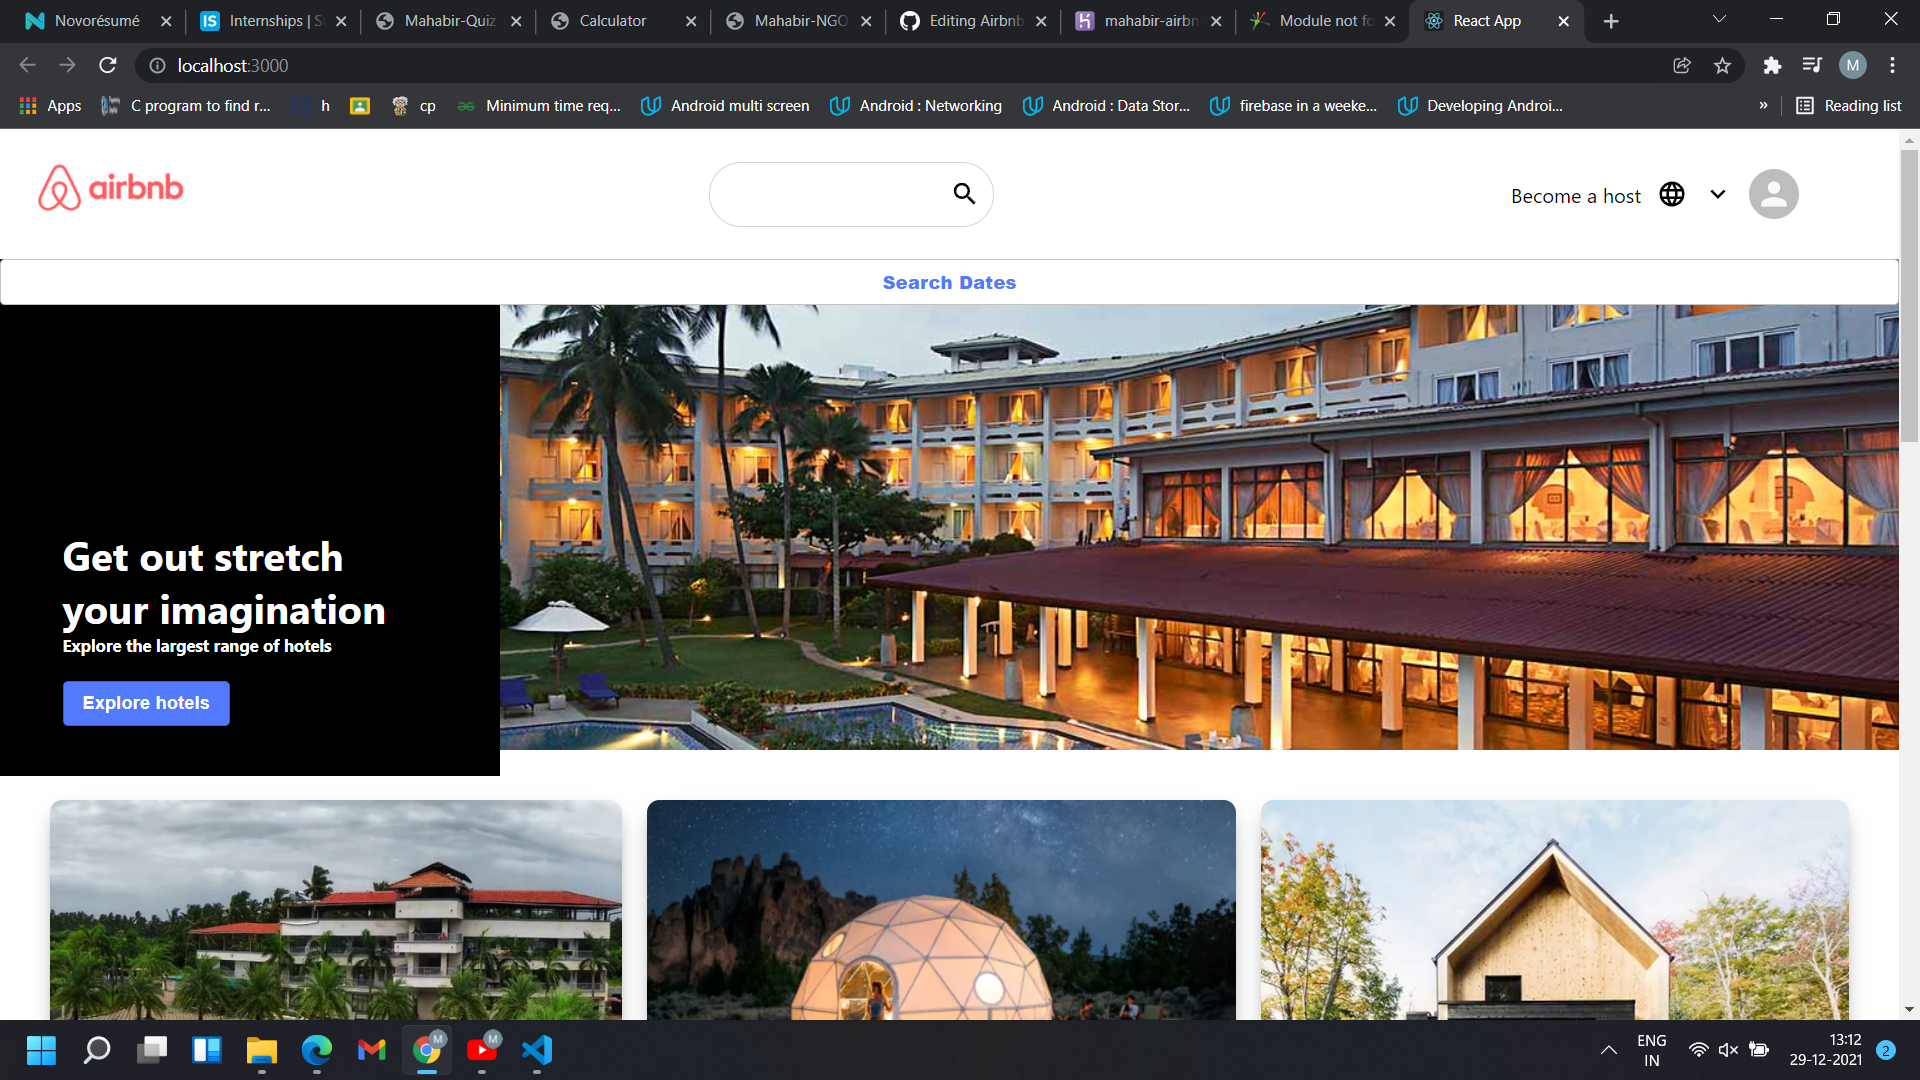Open Android multi screen bookmark
This screenshot has width=1920, height=1080.
point(725,106)
